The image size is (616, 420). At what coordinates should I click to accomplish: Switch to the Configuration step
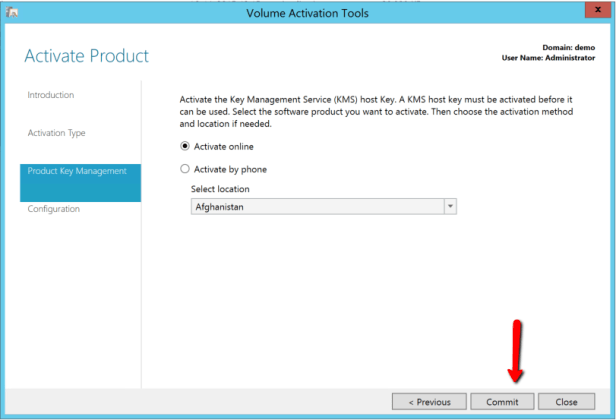pos(54,209)
